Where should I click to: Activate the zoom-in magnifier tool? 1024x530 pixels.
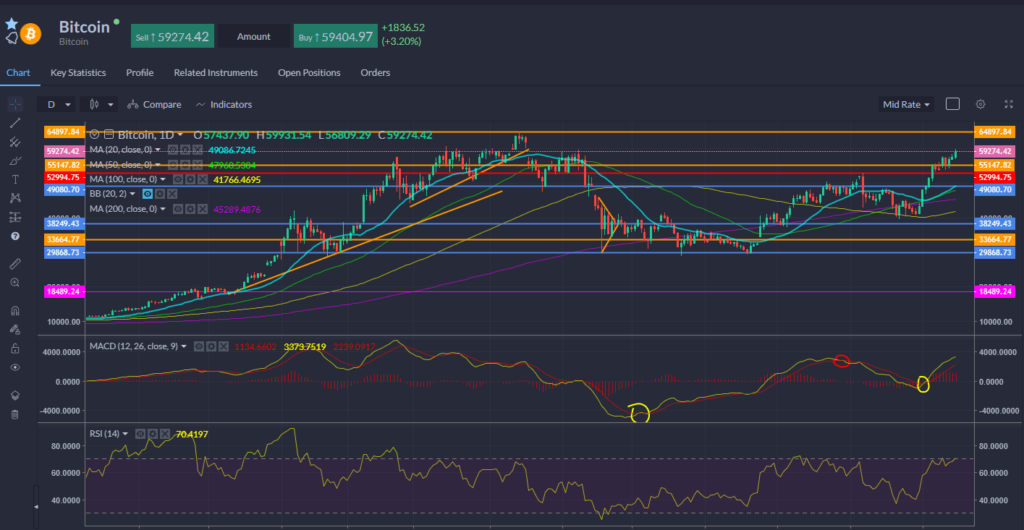(15, 282)
